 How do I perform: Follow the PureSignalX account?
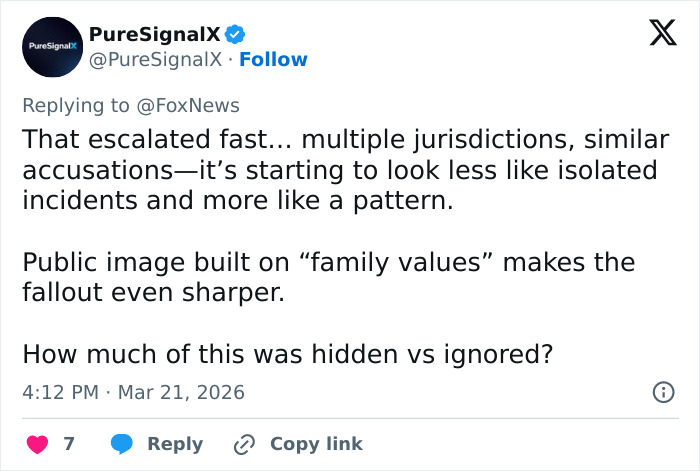point(273,60)
